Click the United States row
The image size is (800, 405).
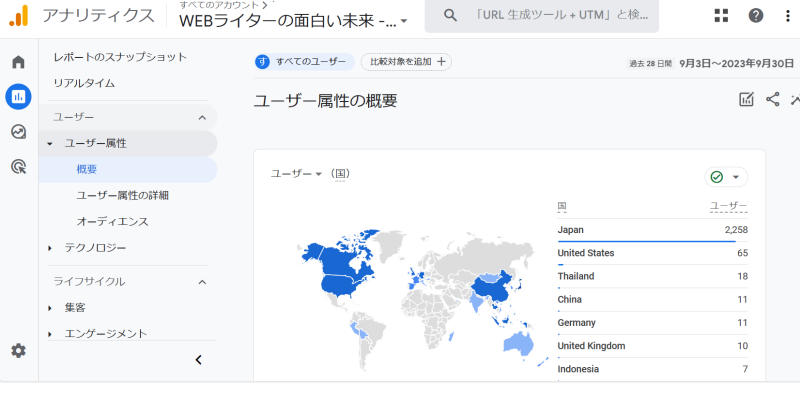(653, 253)
